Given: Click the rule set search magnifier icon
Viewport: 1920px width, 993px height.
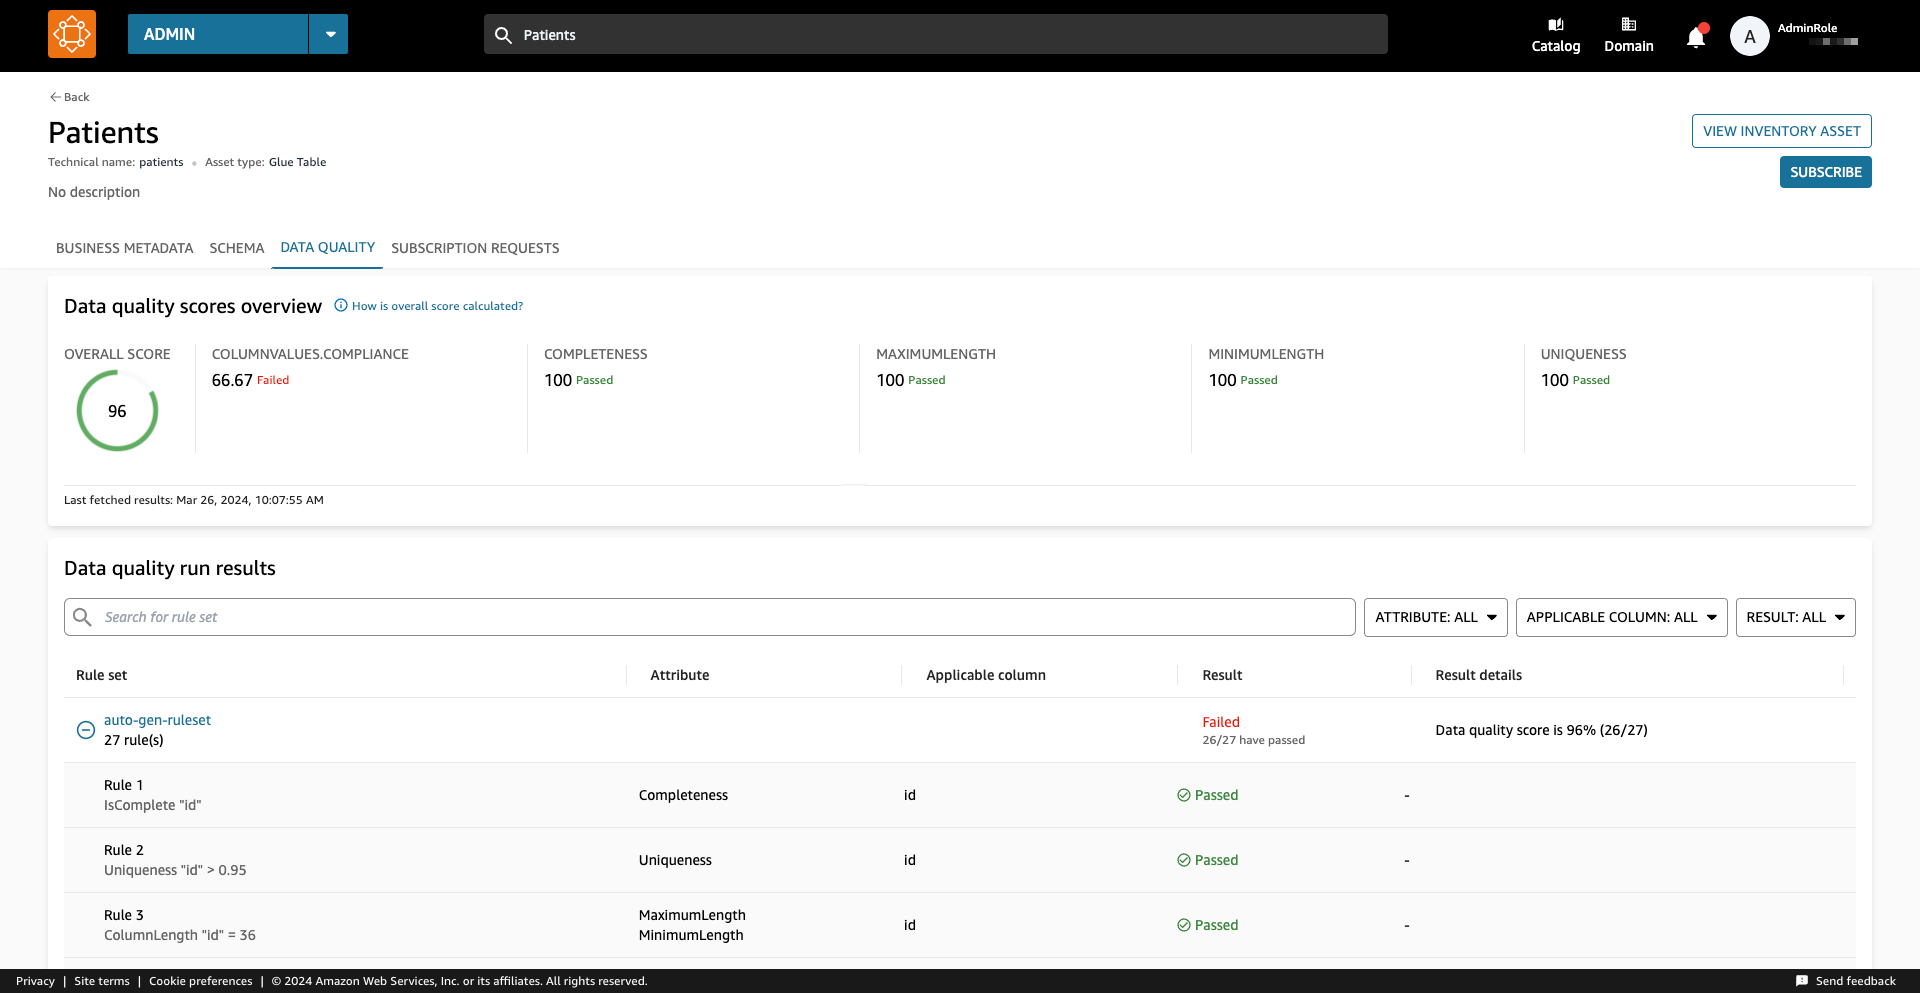Looking at the screenshot, I should (x=83, y=617).
